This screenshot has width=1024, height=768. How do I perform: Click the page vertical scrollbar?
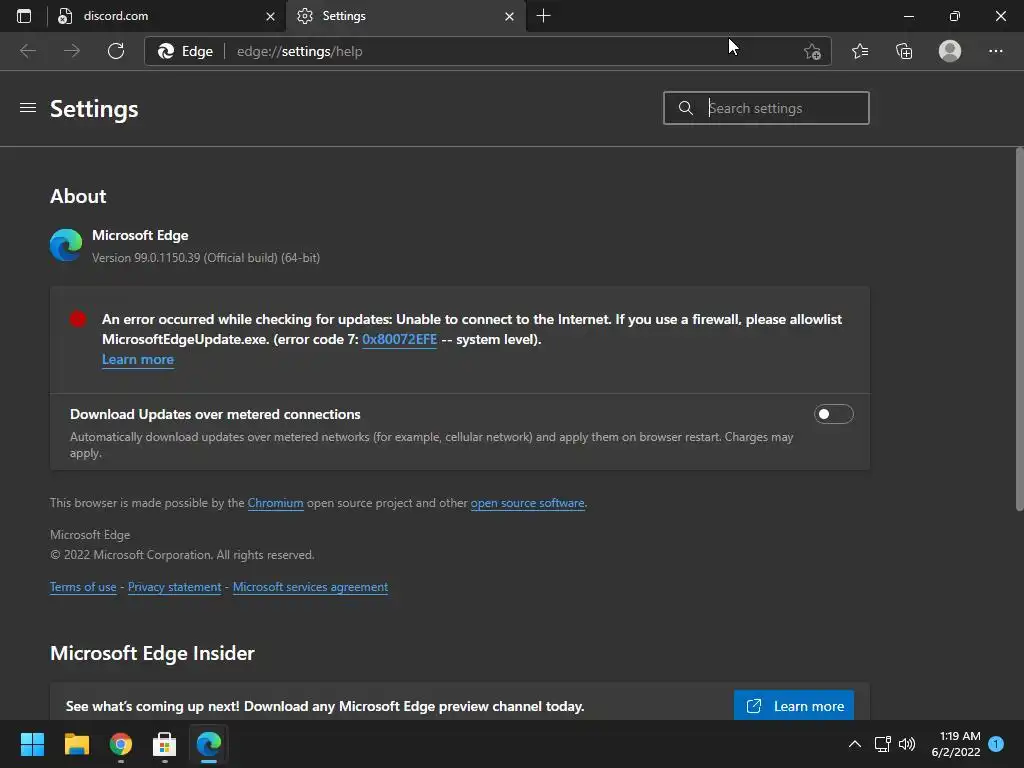pyautogui.click(x=1019, y=330)
